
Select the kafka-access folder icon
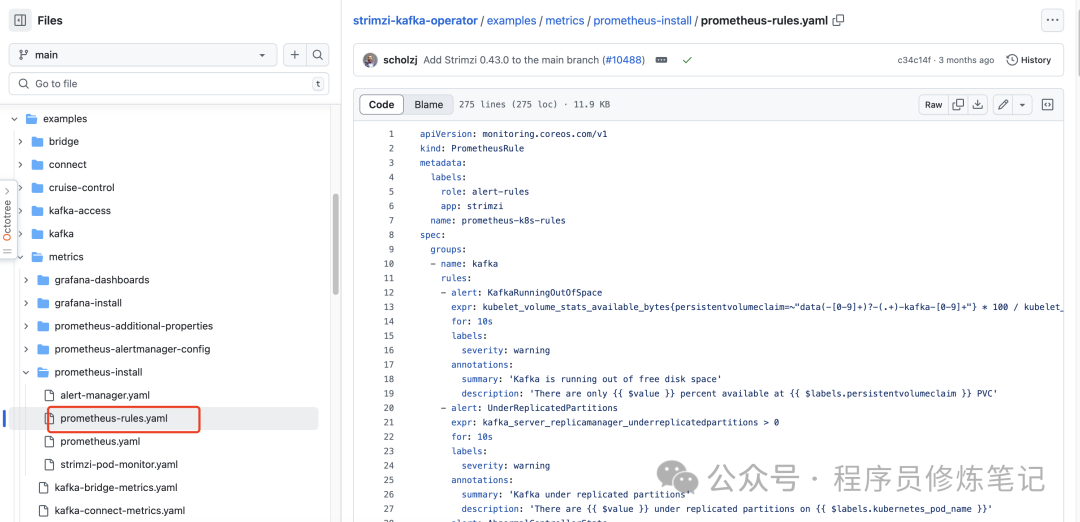37,211
